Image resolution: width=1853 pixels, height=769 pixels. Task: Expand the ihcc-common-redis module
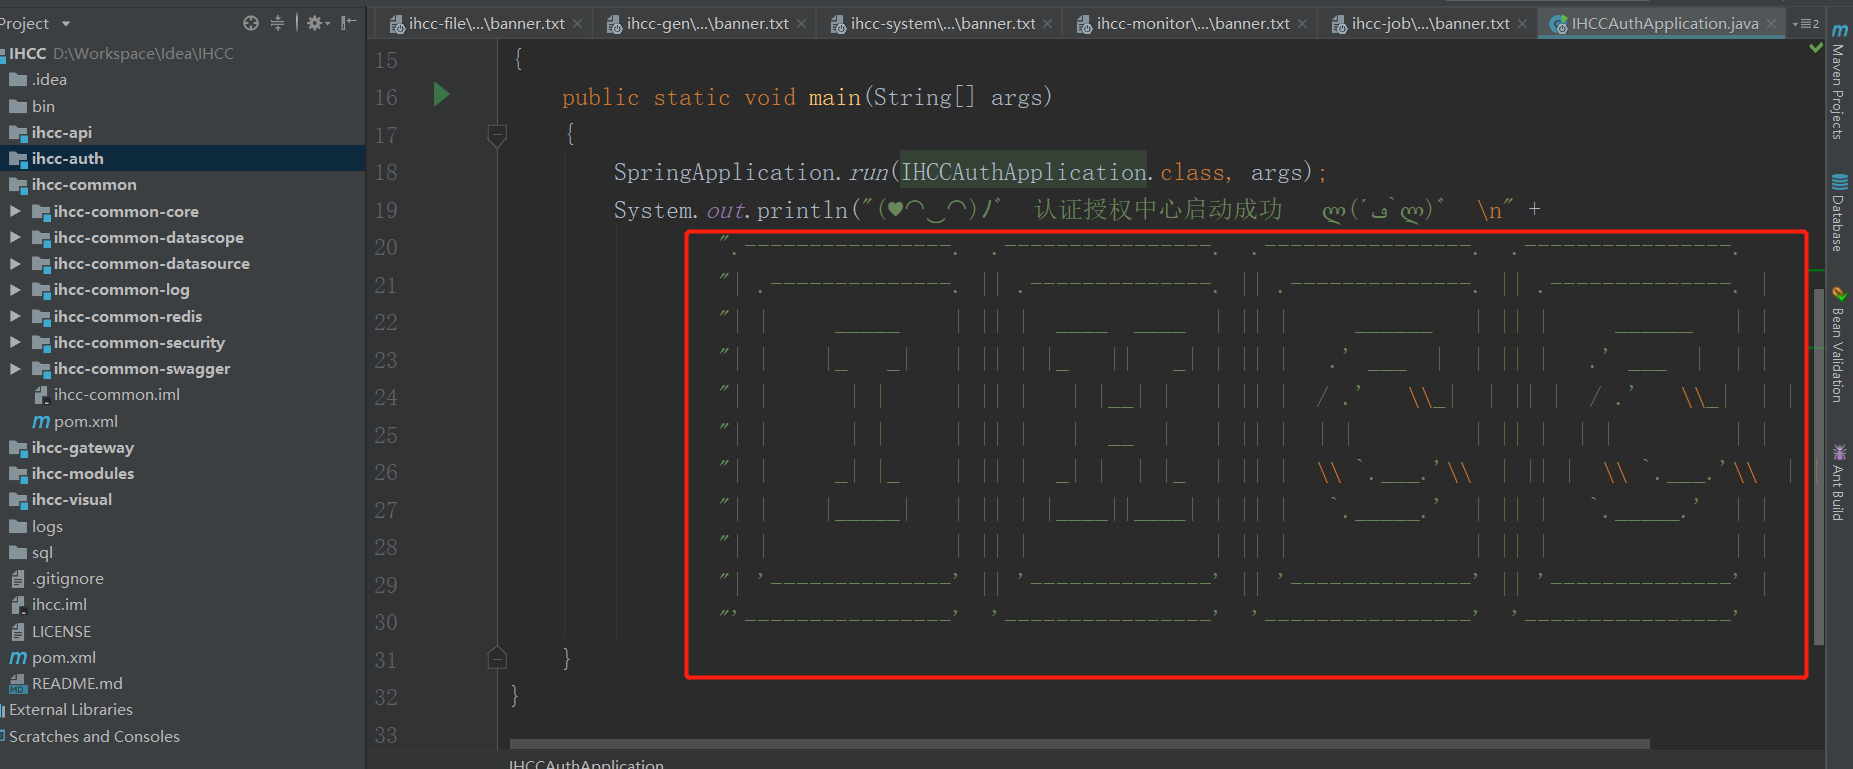pyautogui.click(x=15, y=316)
